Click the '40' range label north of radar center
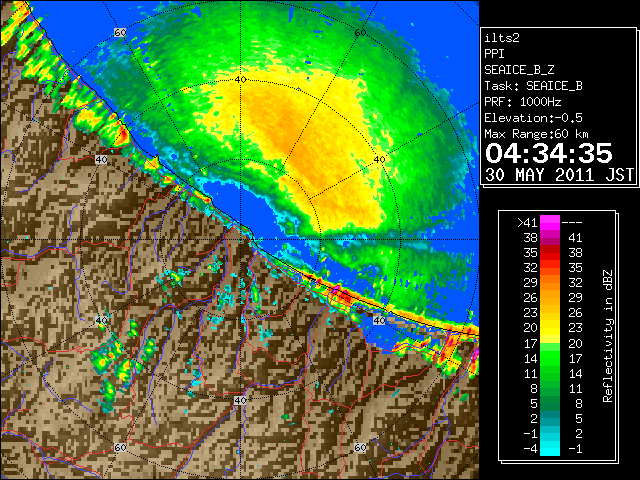 [241, 80]
